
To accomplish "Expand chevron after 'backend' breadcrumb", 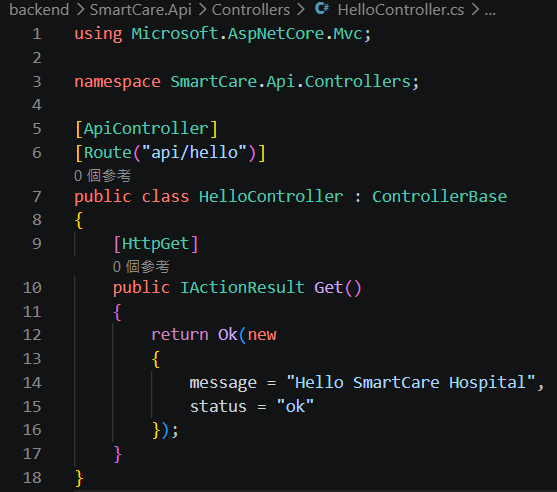I will [80, 10].
